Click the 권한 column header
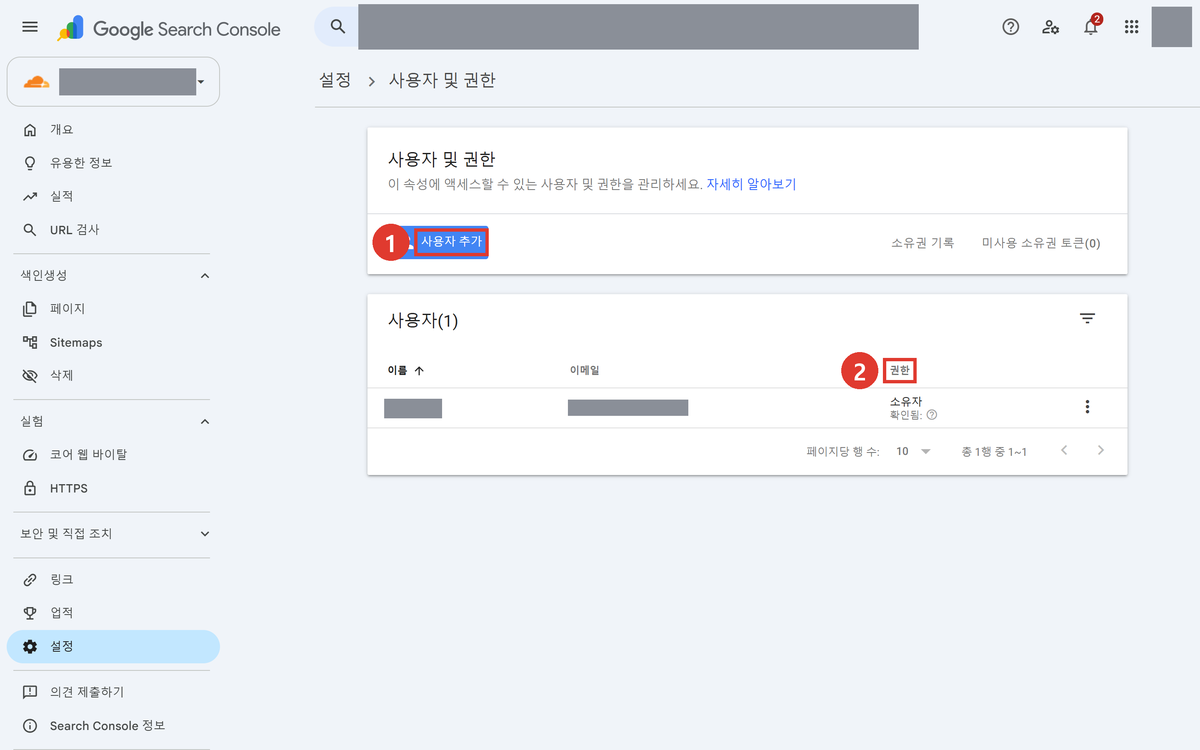This screenshot has height=750, width=1200. (x=900, y=370)
